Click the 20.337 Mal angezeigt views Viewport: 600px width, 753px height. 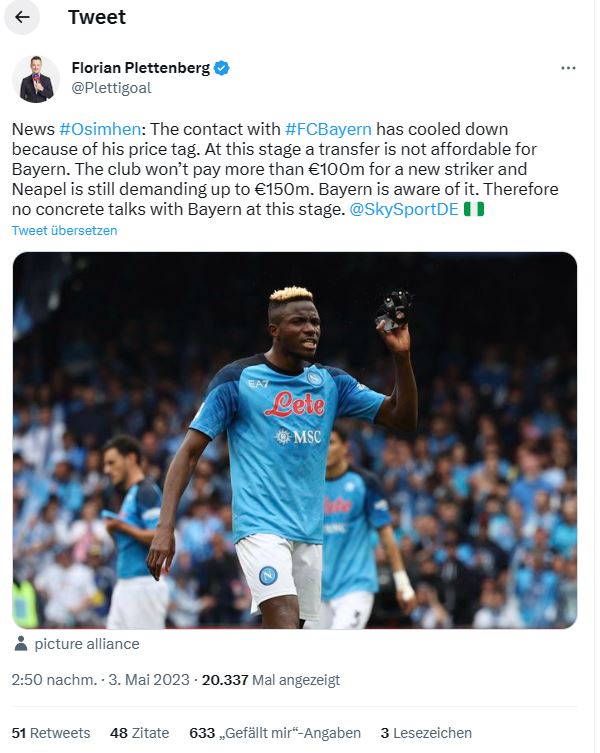point(271,680)
